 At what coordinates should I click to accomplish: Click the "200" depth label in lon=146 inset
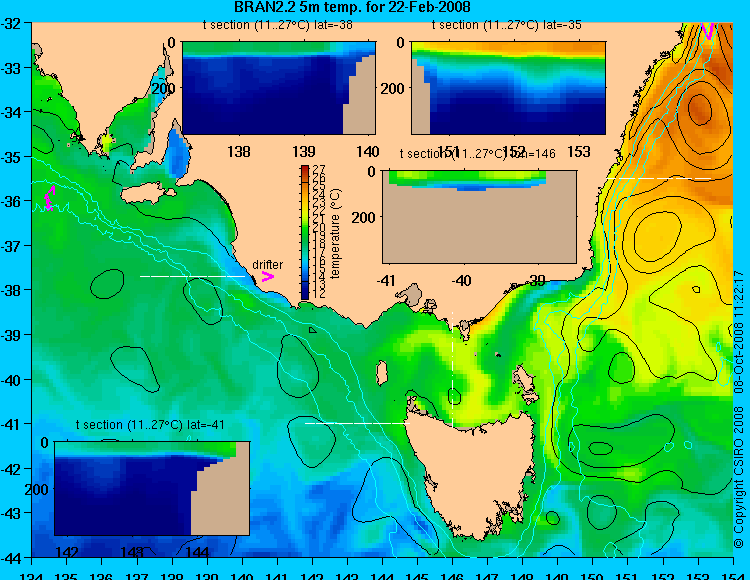(364, 218)
